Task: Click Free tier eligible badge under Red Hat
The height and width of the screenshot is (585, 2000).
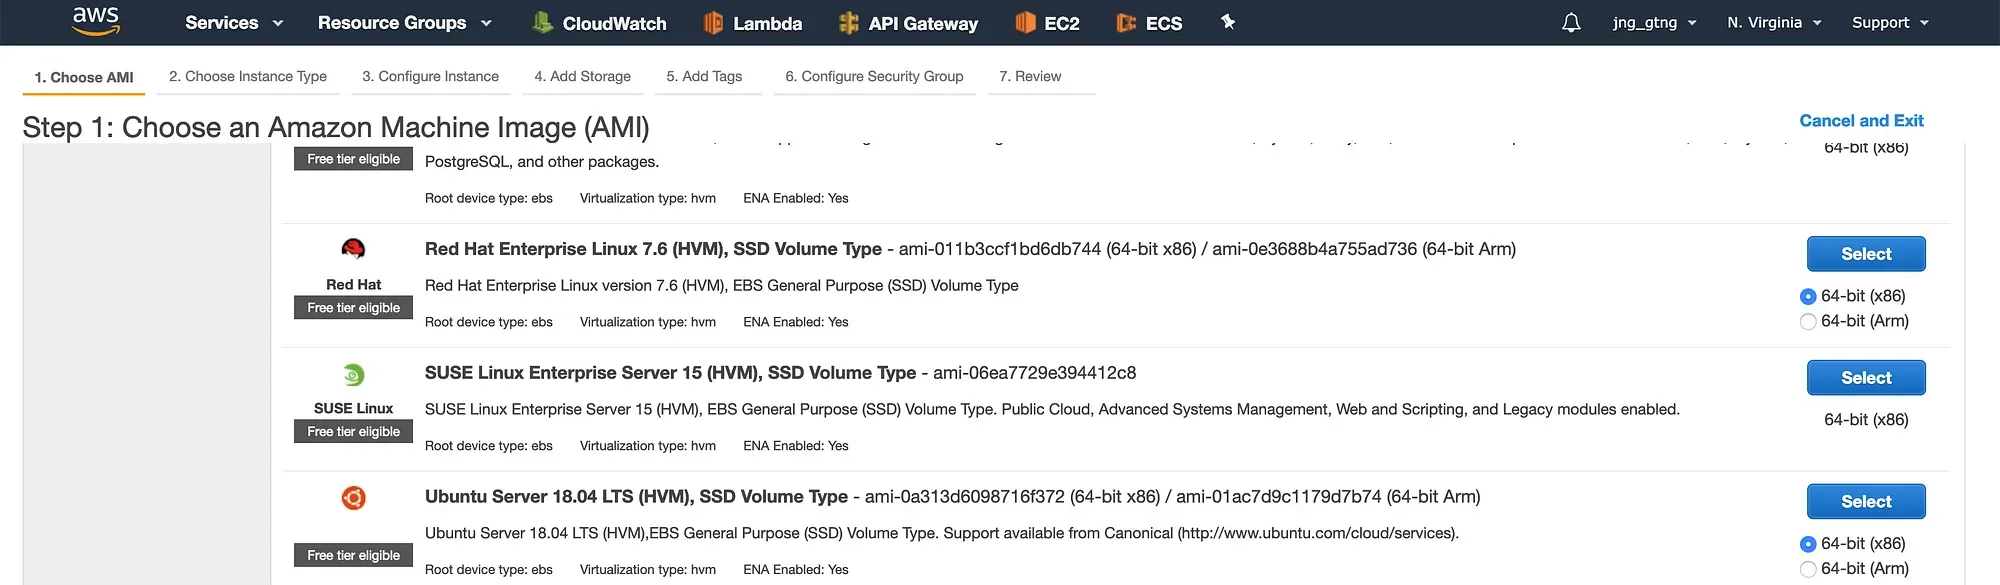Action: point(353,308)
